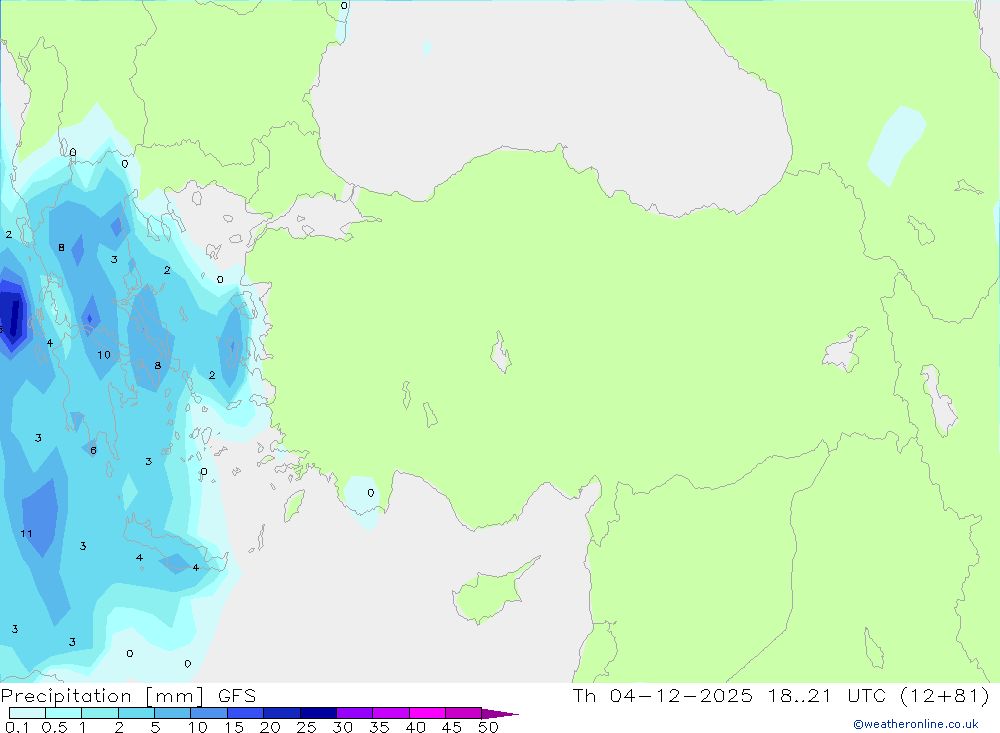Viewport: 1000px width, 733px height.
Task: Click the legend arrow tip beyond 50 mm
Action: point(501,714)
